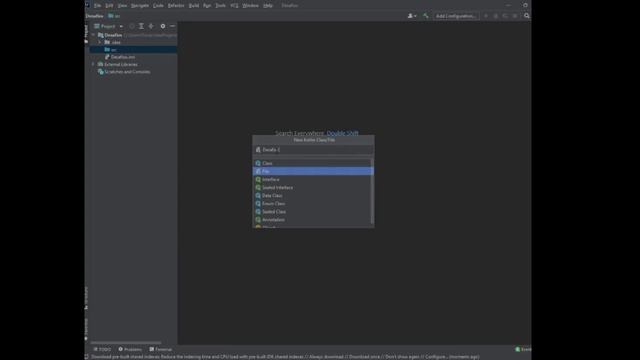Viewport: 640px width, 360px height.
Task: Choose Interface in the New Kotlin list
Action: click(312, 180)
